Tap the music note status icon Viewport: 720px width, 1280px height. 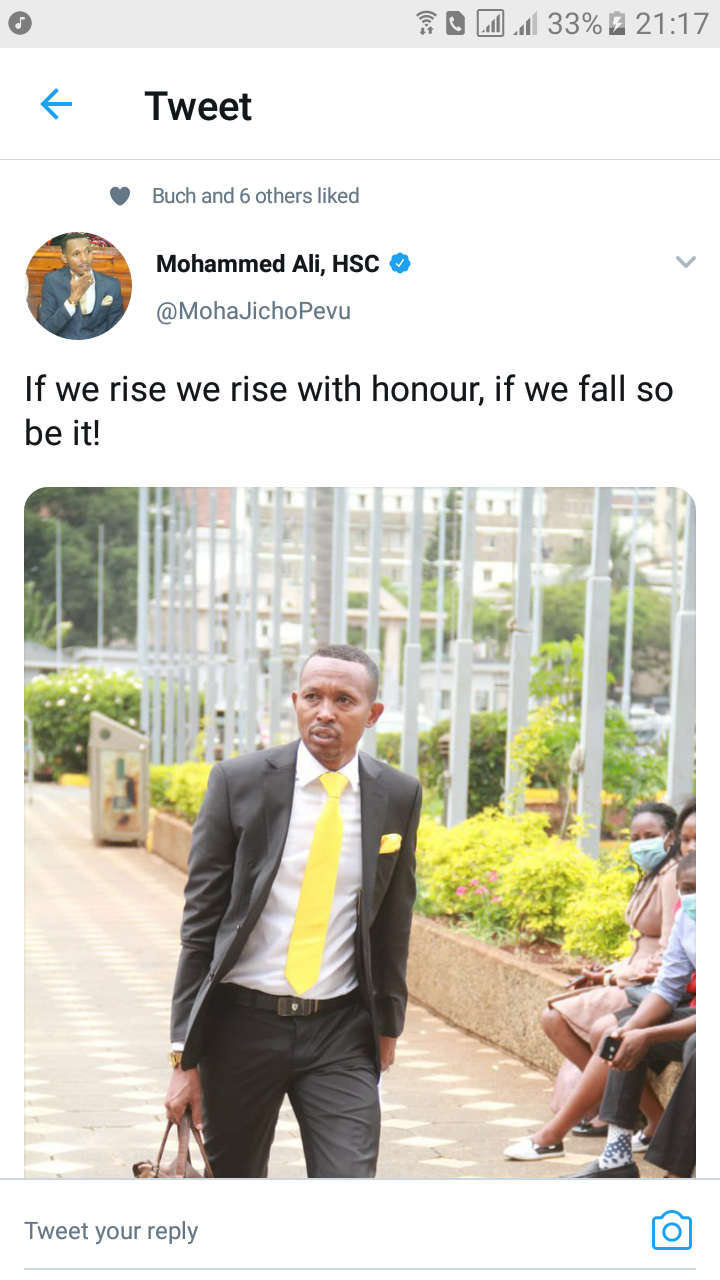tap(19, 23)
